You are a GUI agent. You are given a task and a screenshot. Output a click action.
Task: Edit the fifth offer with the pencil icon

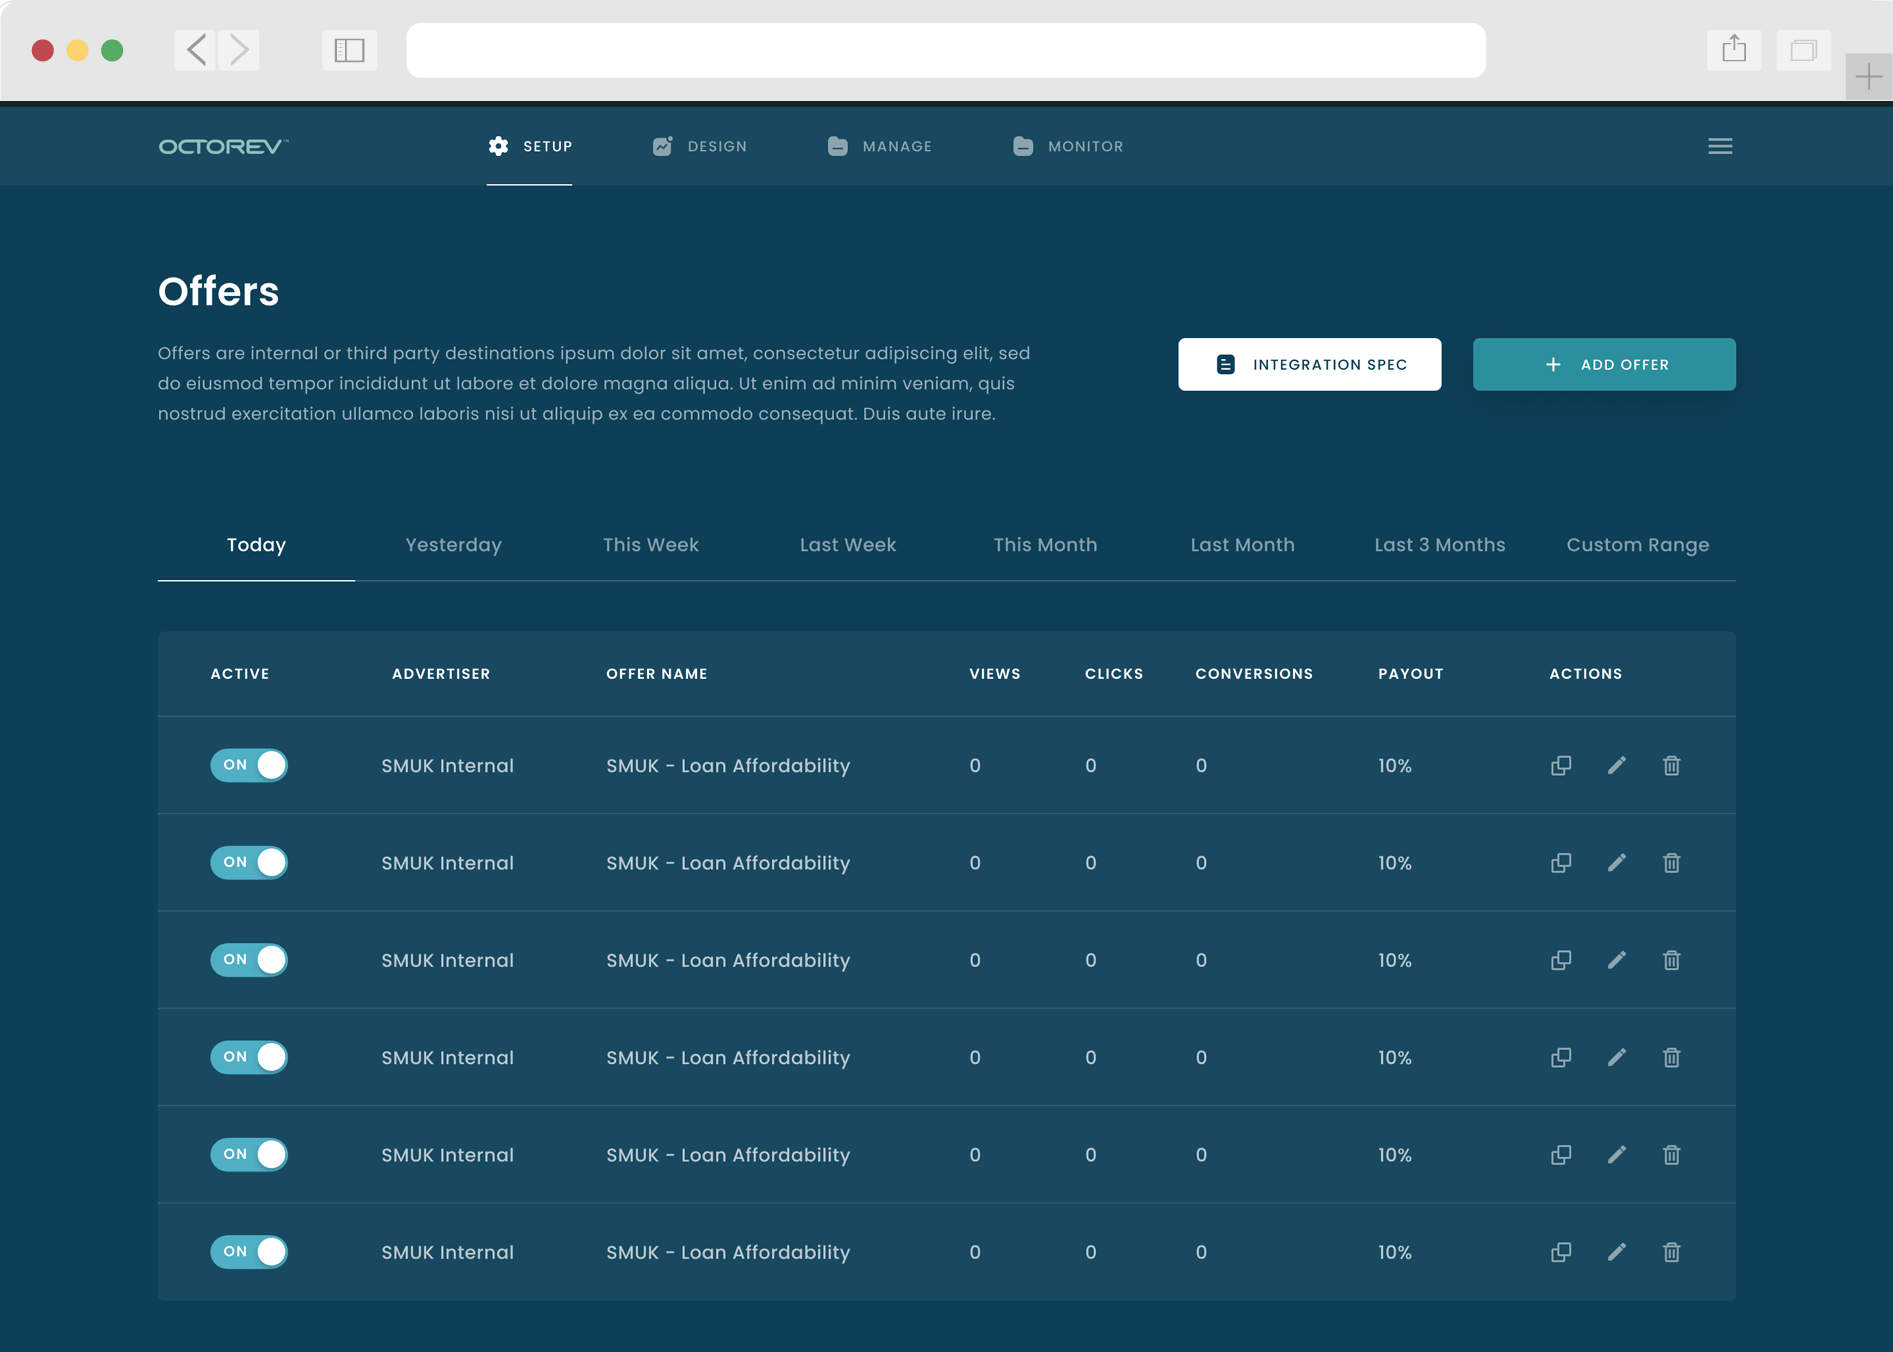point(1616,1154)
